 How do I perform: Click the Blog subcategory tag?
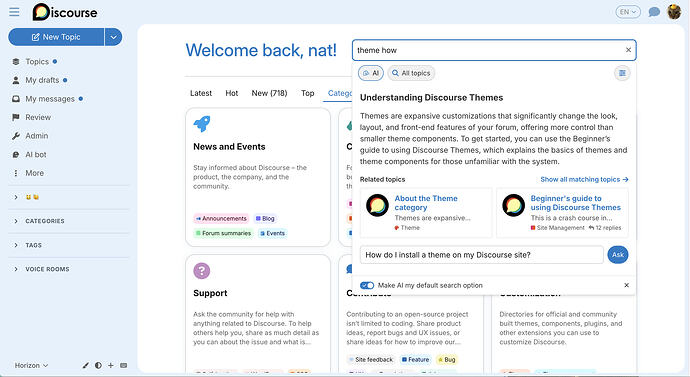pyautogui.click(x=265, y=219)
